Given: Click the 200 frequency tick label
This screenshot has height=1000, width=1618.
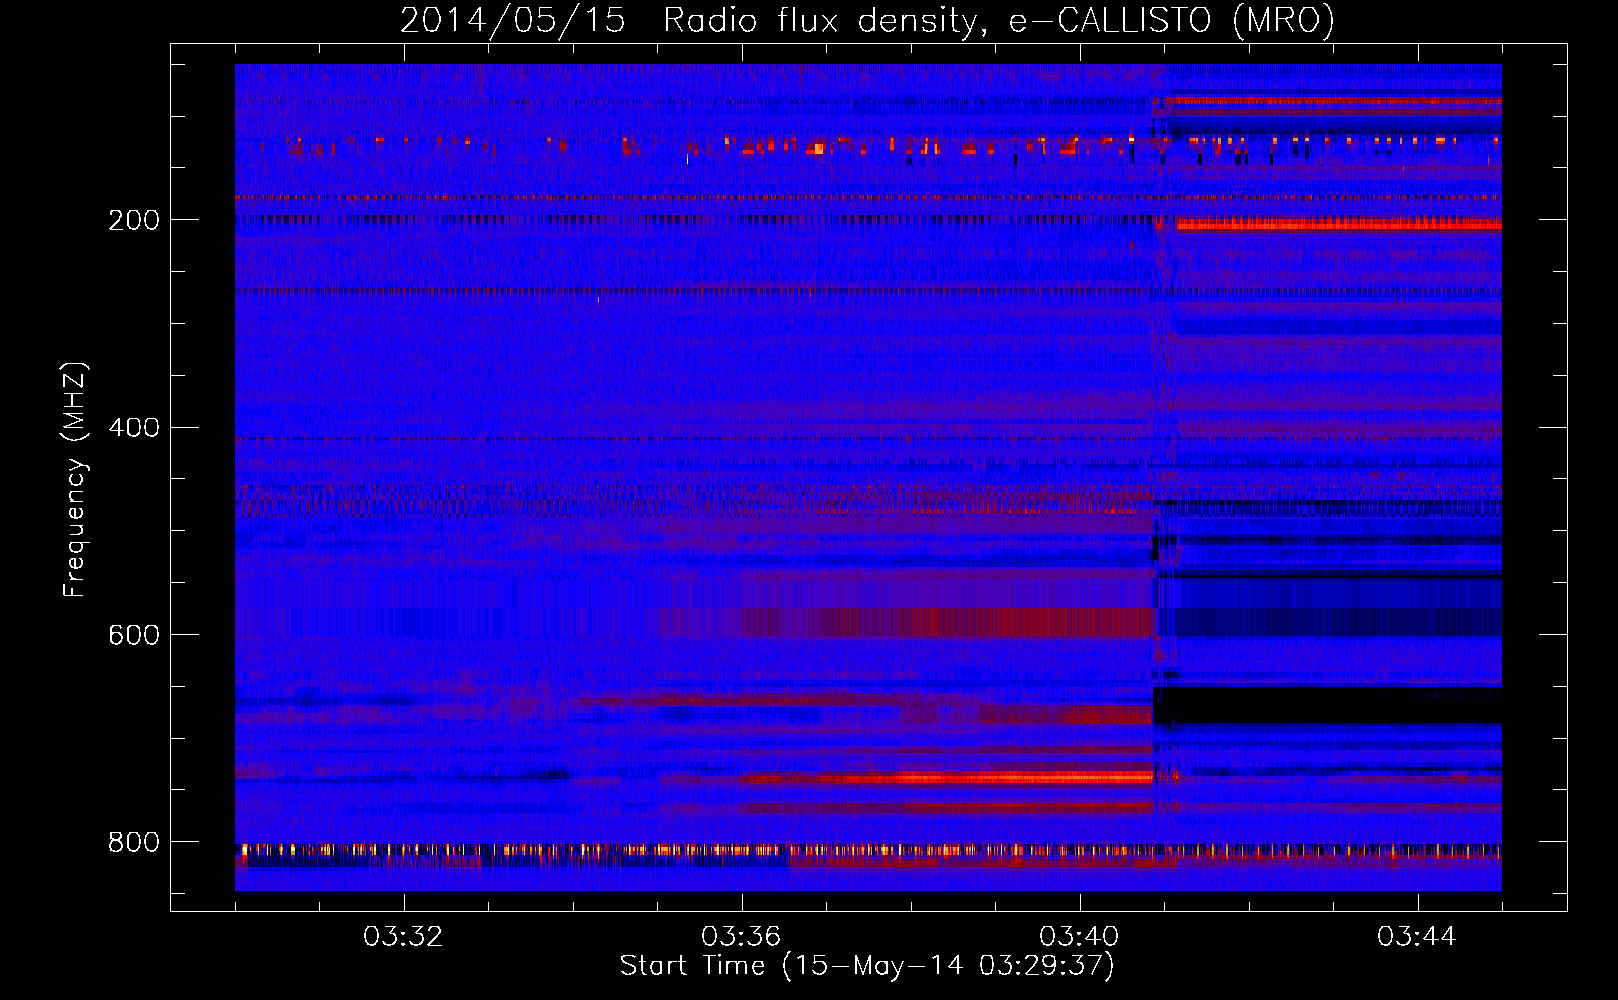Looking at the screenshot, I should click(x=133, y=220).
